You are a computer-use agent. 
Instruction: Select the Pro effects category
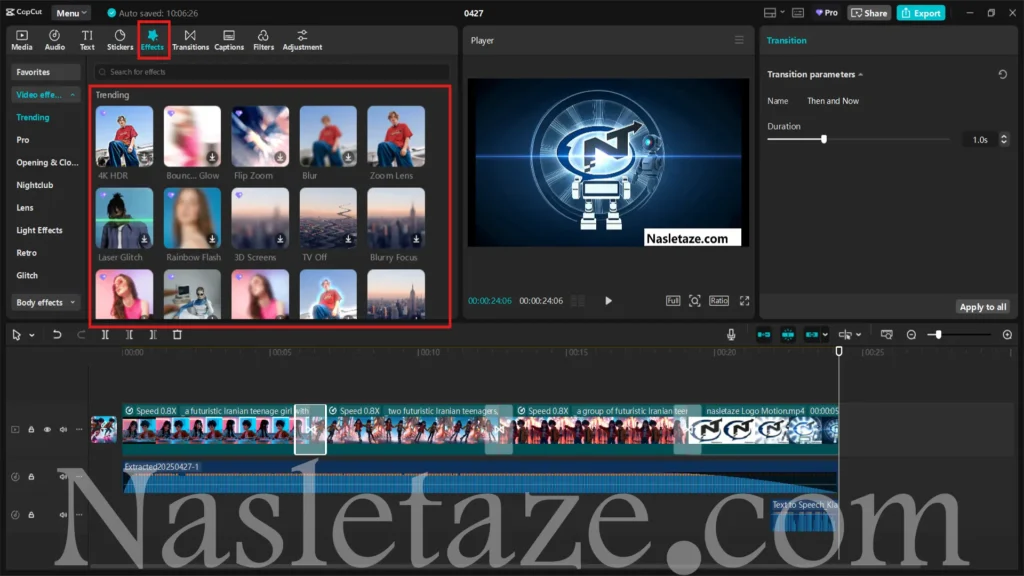(x=23, y=140)
